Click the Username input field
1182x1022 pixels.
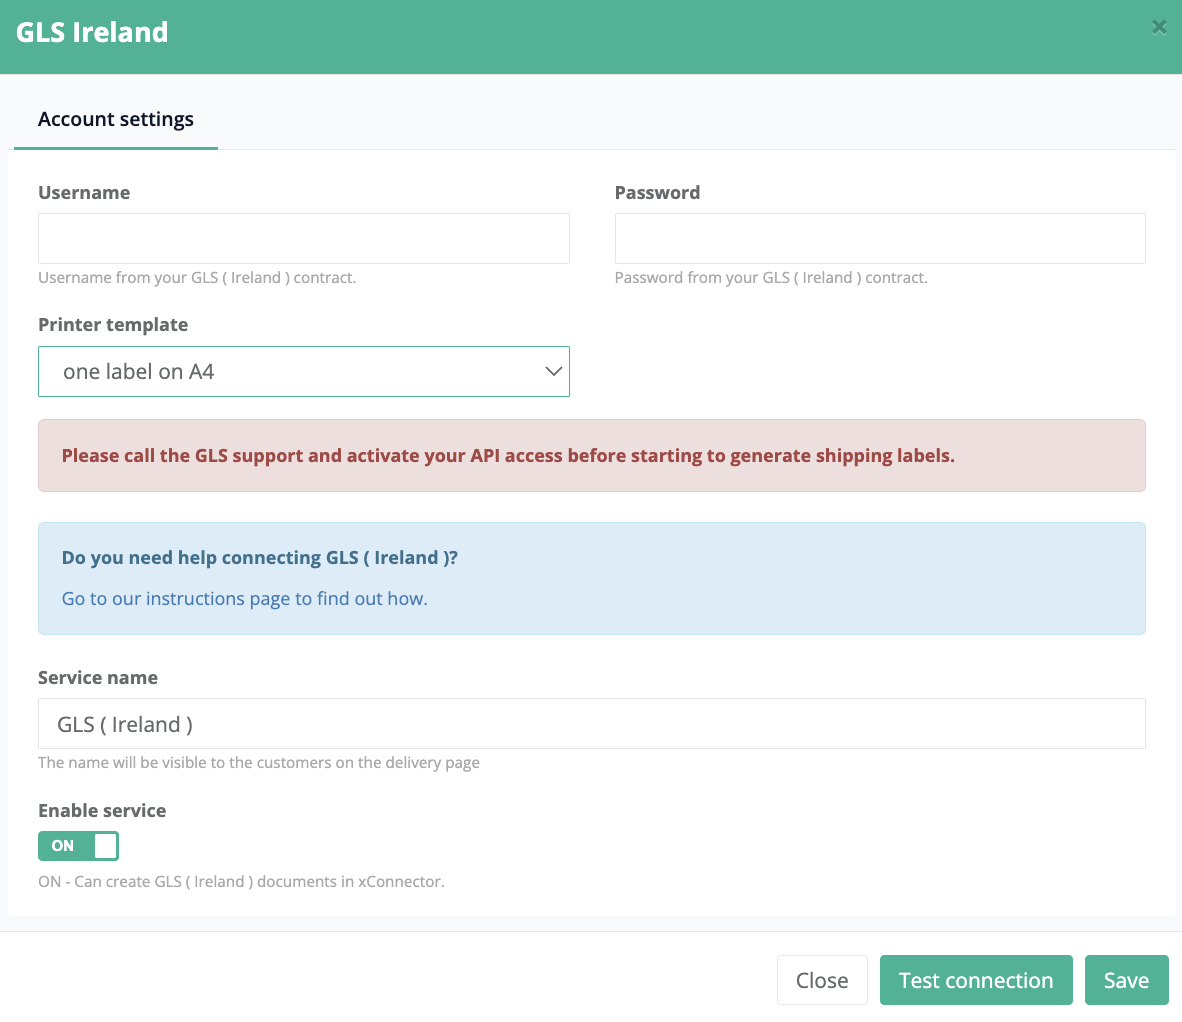pyautogui.click(x=304, y=239)
